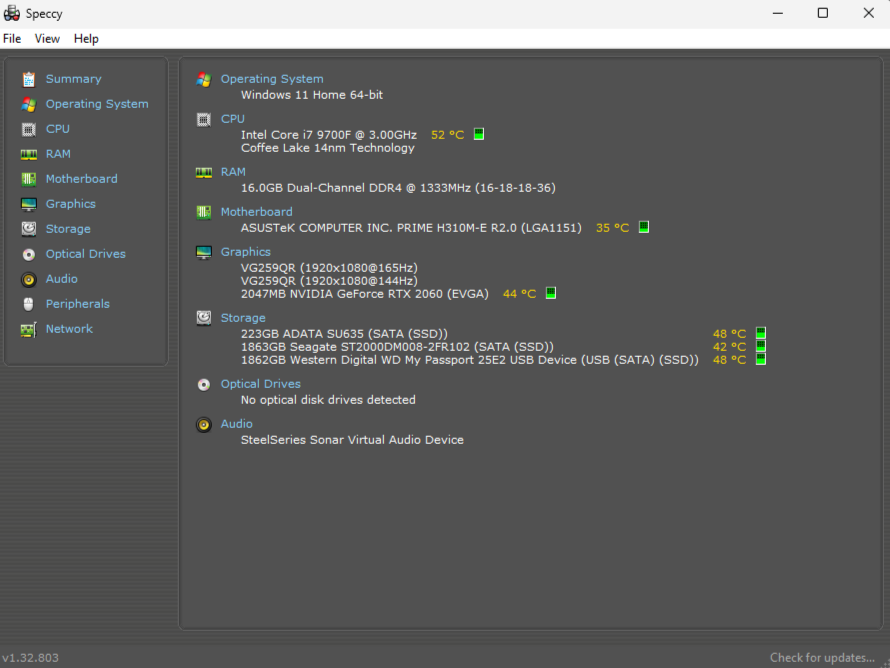Click the Audio icon in main panel

point(204,425)
